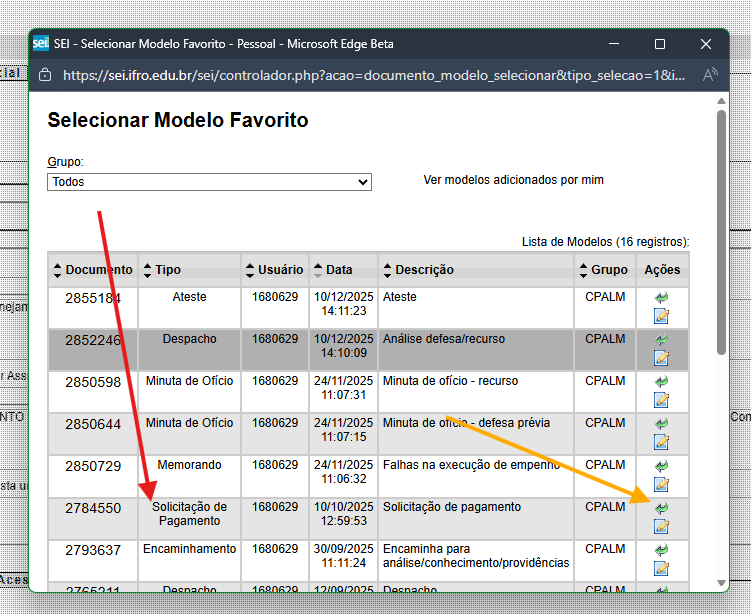Image resolution: width=751 pixels, height=614 pixels.
Task: Click the vertical scrollbar down arrow
Action: click(x=721, y=583)
